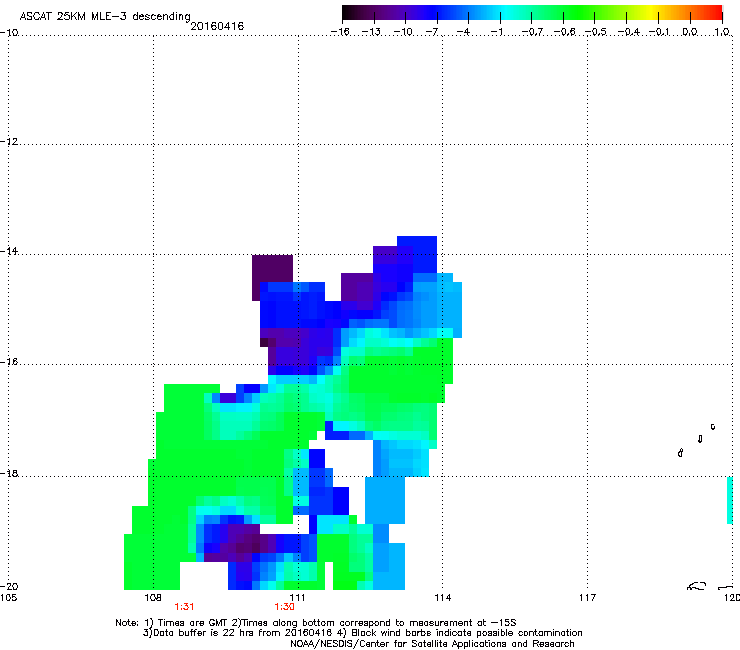The image size is (740, 650).
Task: Click the longitude axis label "108"
Action: (153, 598)
